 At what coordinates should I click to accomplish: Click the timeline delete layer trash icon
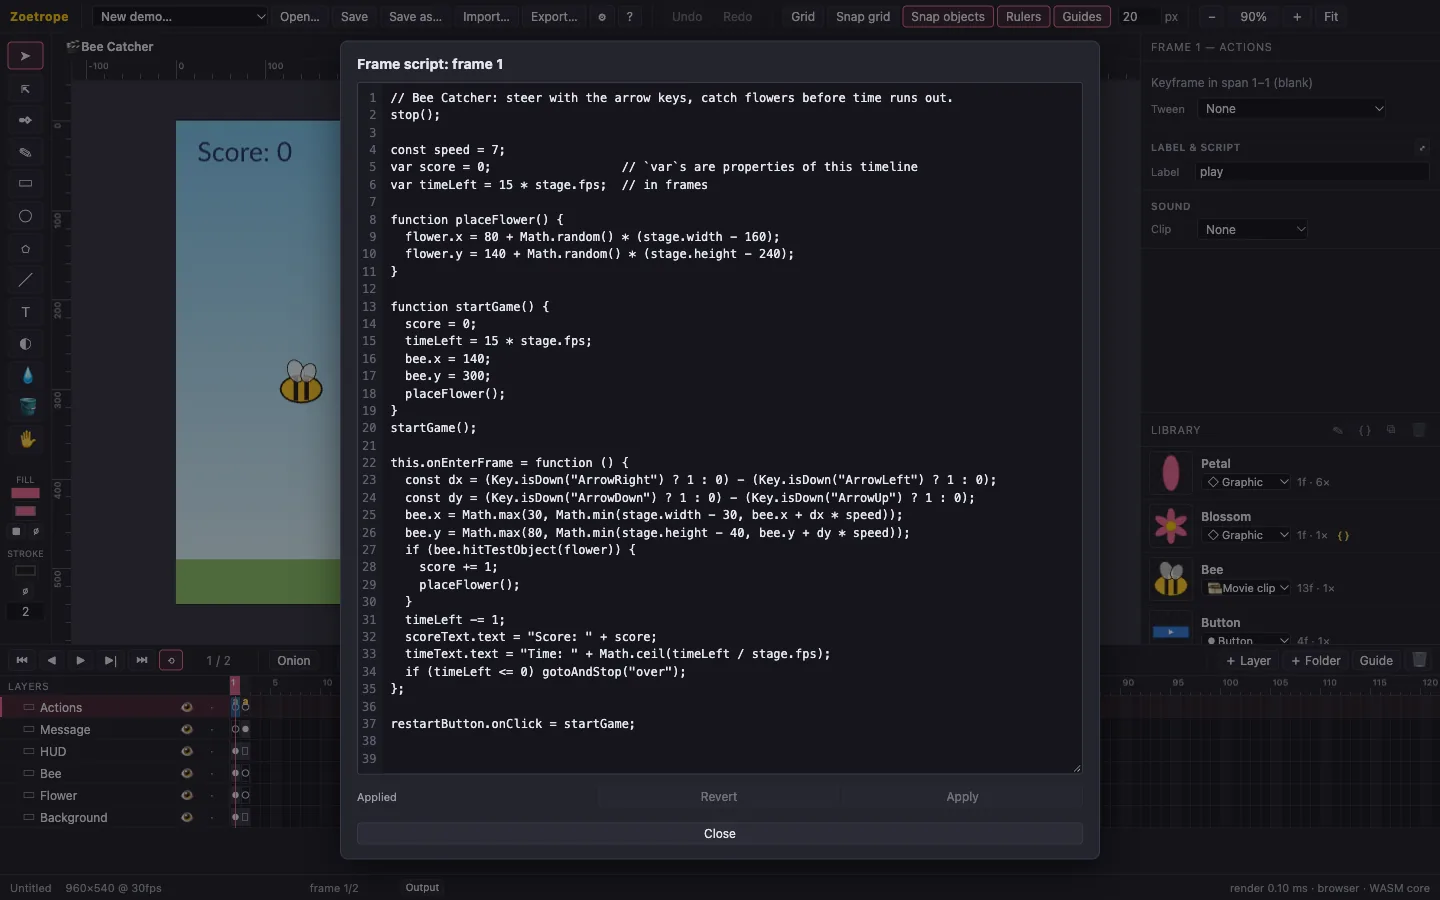pyautogui.click(x=1419, y=660)
